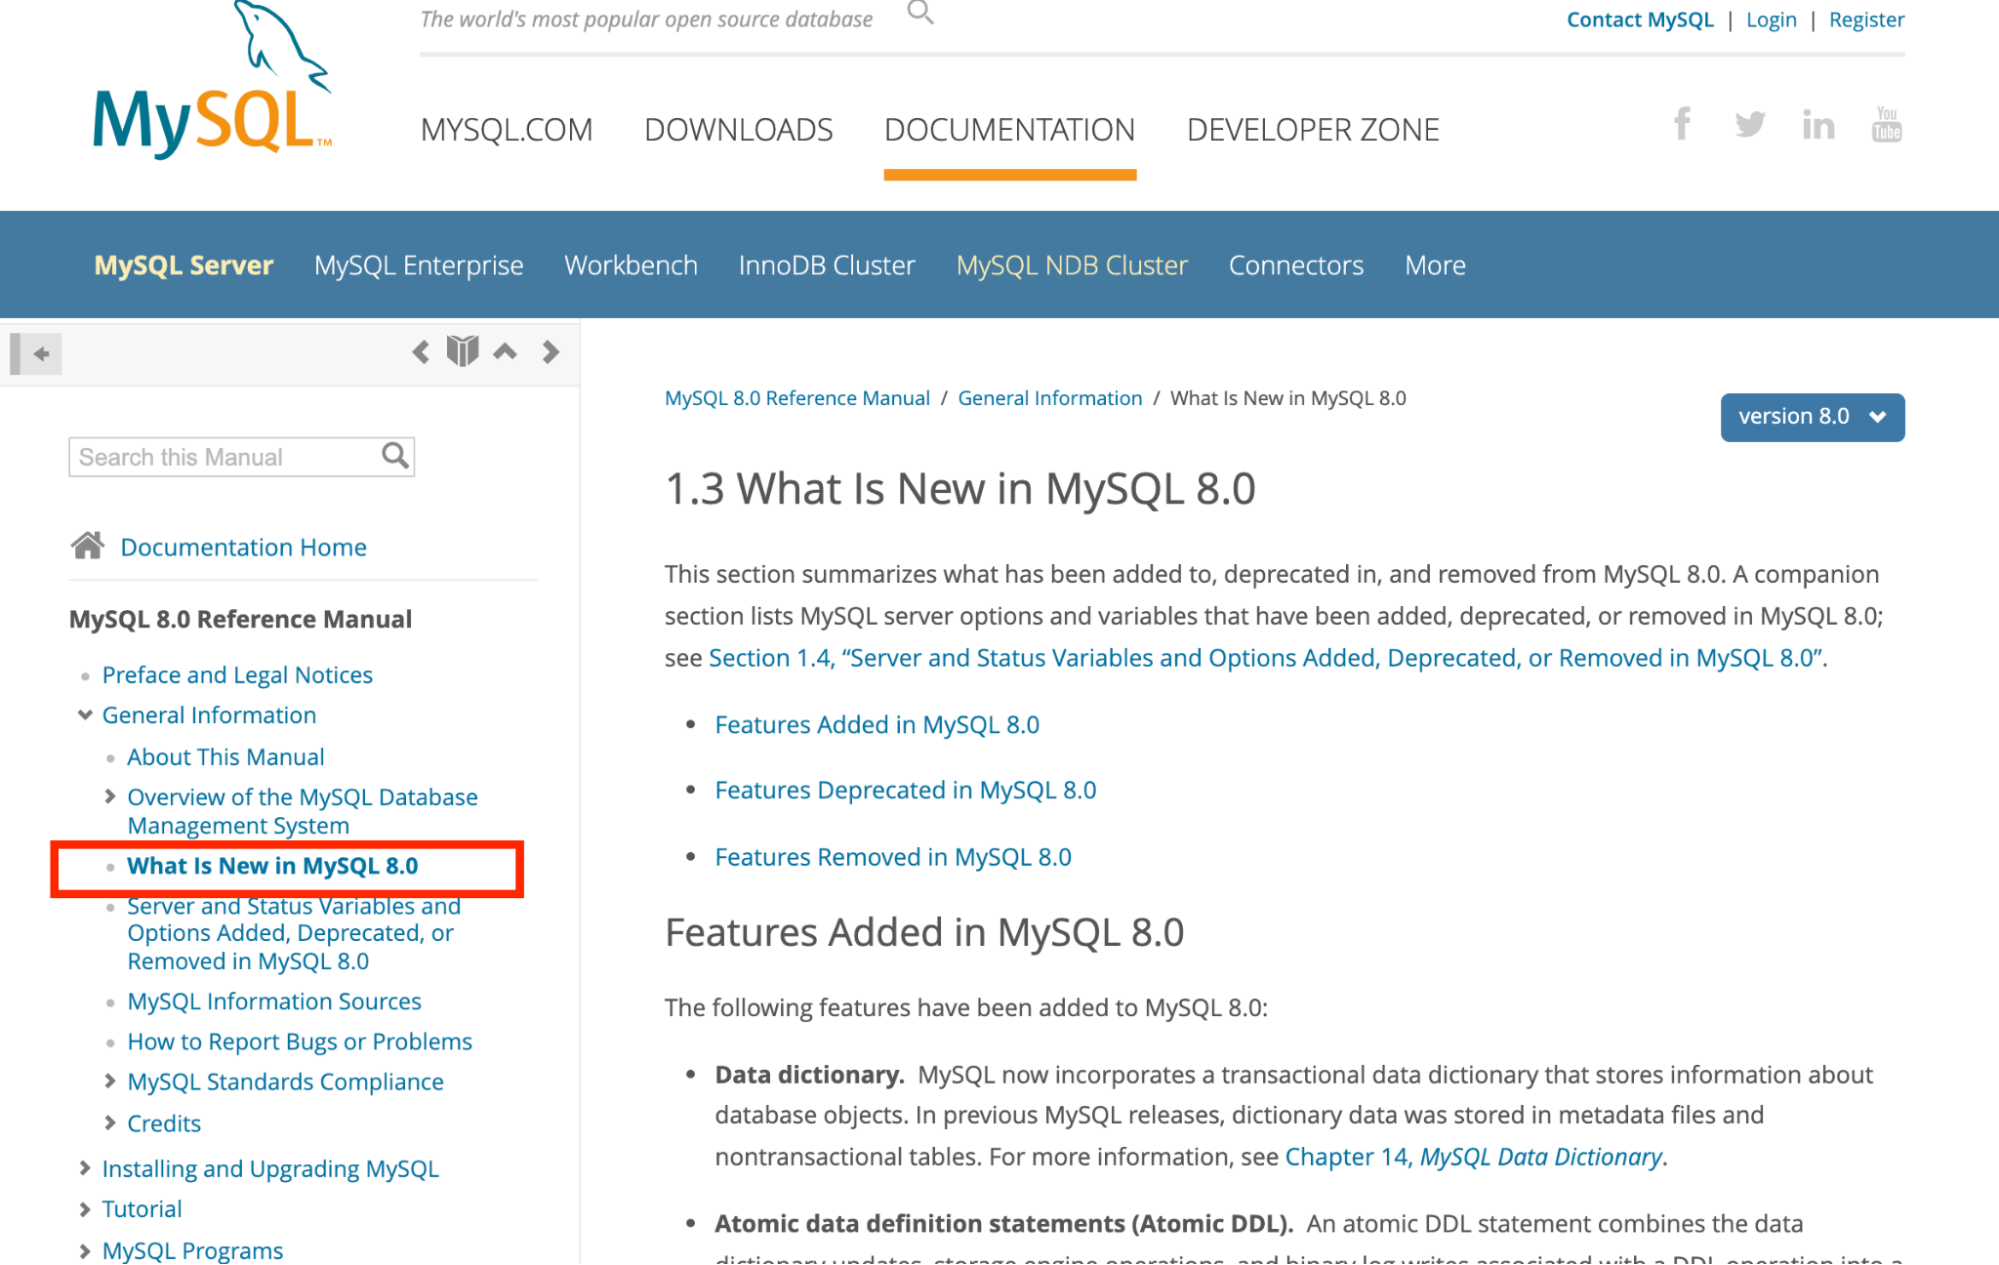Expand Installing and Upgrading MySQL node
The width and height of the screenshot is (1999, 1265).
[85, 1168]
